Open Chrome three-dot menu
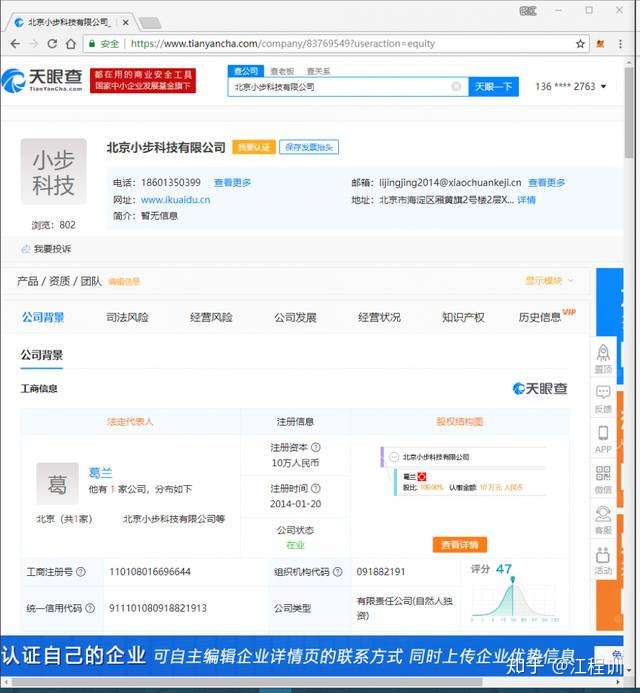Image resolution: width=640 pixels, height=693 pixels. coord(620,44)
